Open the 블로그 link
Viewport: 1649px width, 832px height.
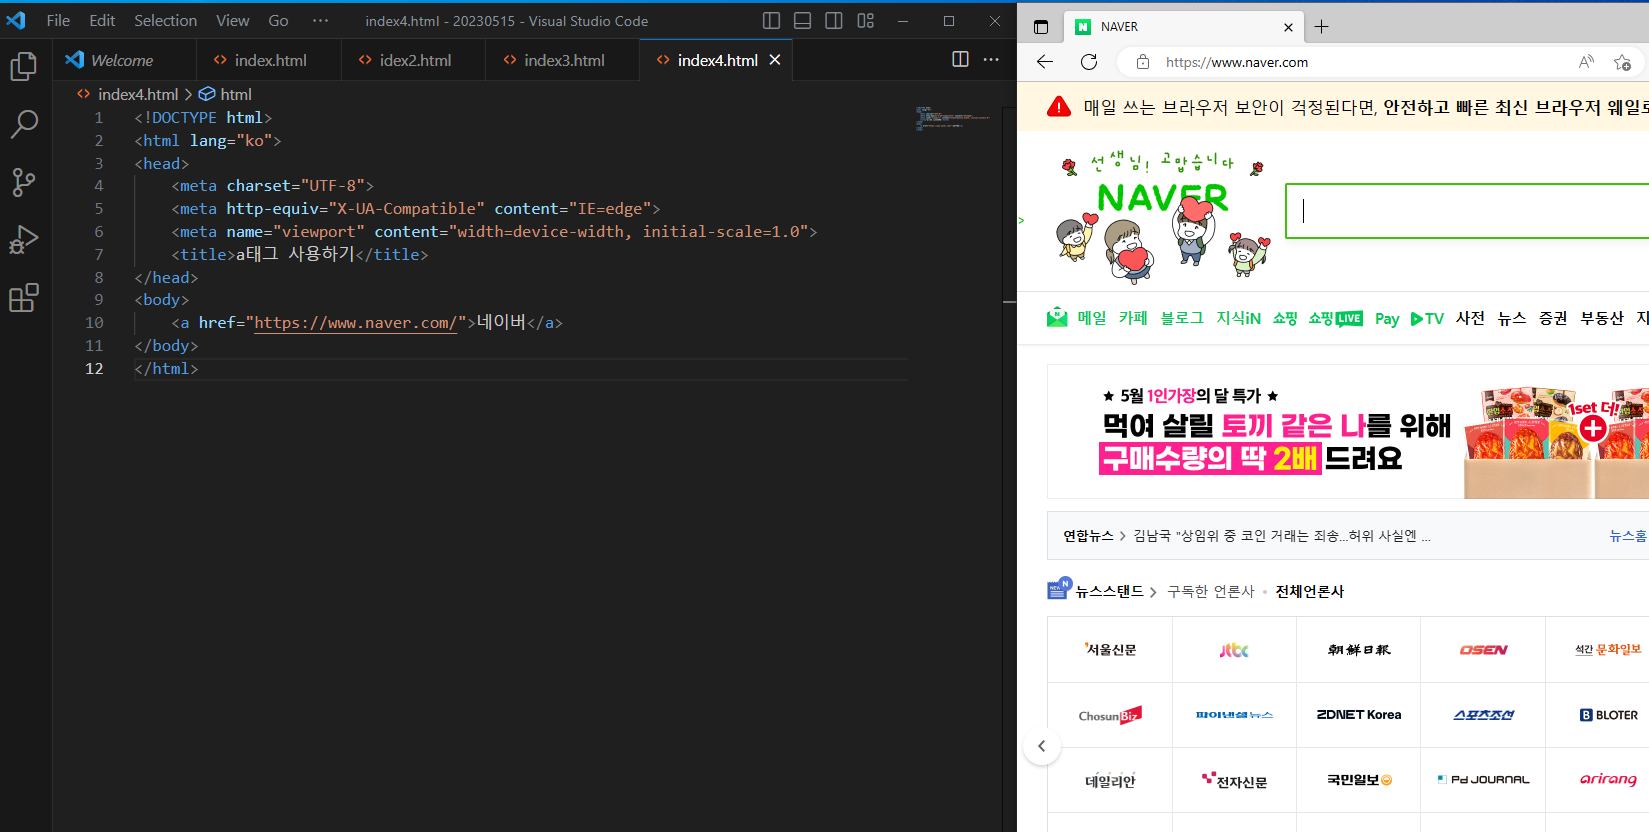pos(1182,318)
